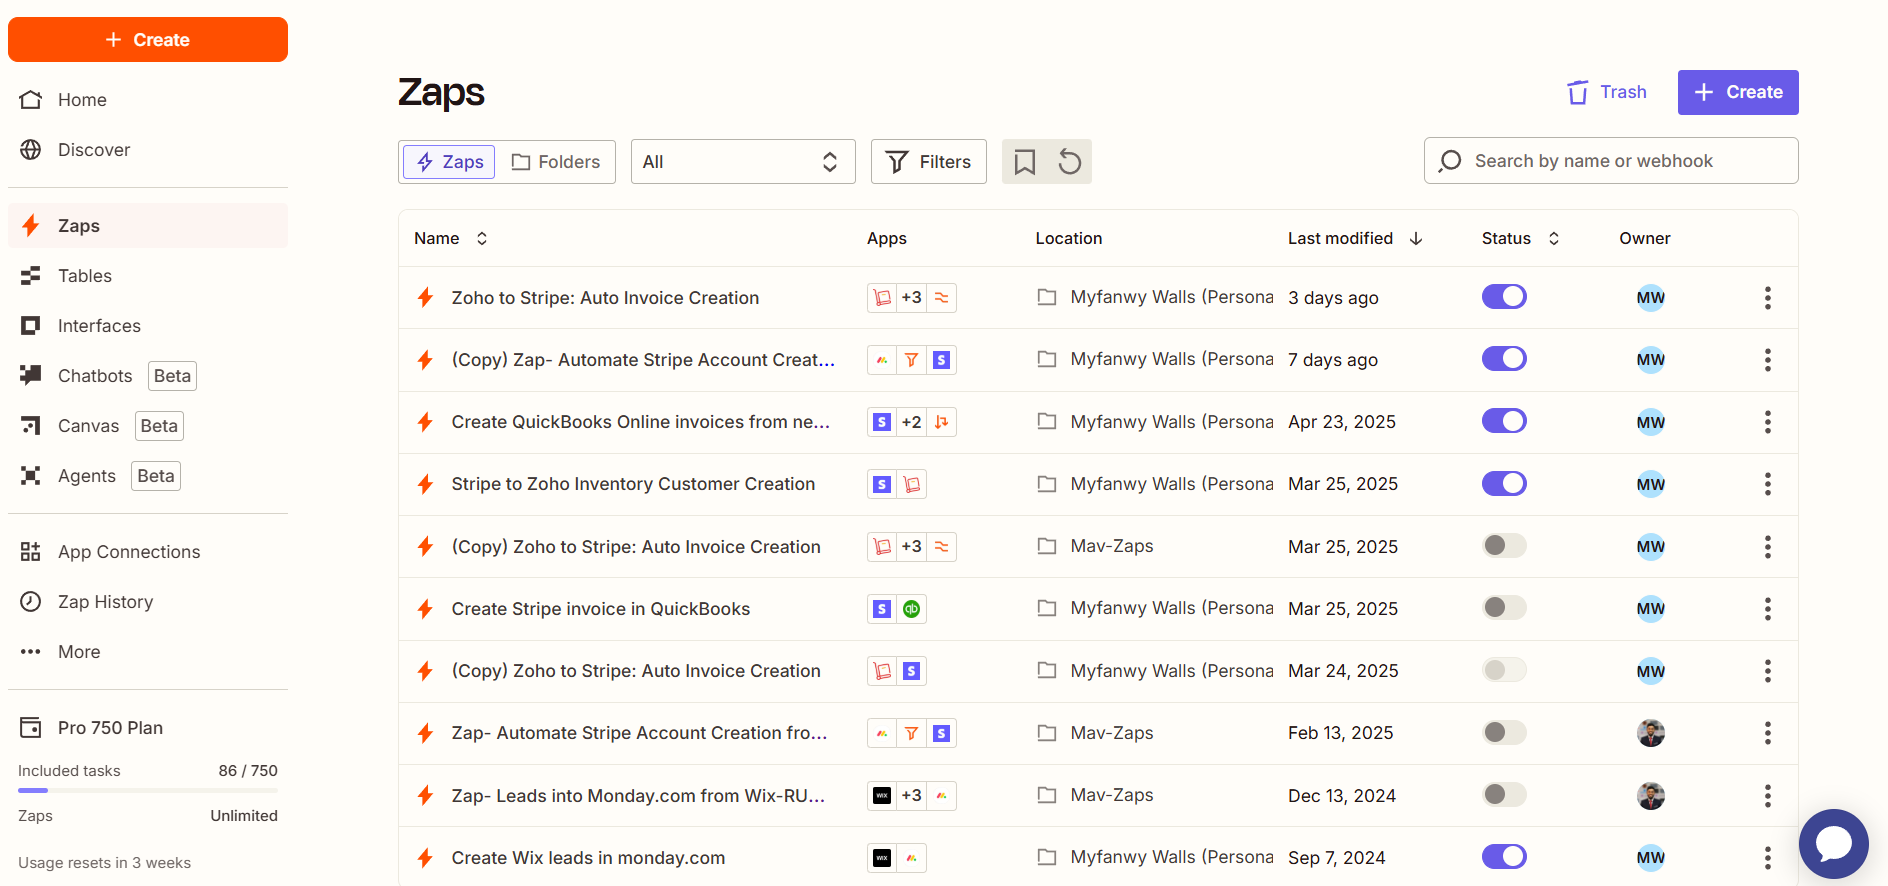
Task: Open kebab menu for (Copy) Zap- Automate Stripe Account row
Action: (x=1767, y=360)
